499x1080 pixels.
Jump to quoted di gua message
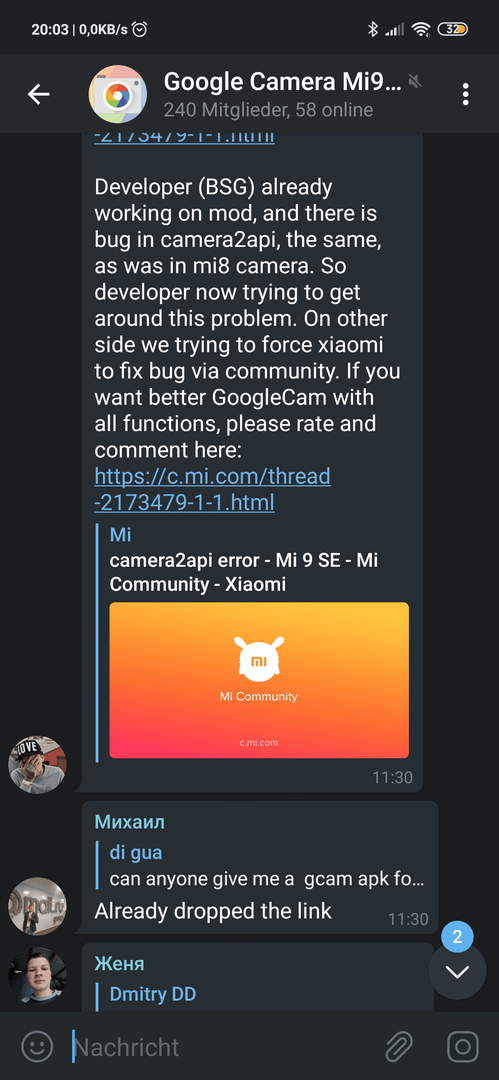point(265,866)
